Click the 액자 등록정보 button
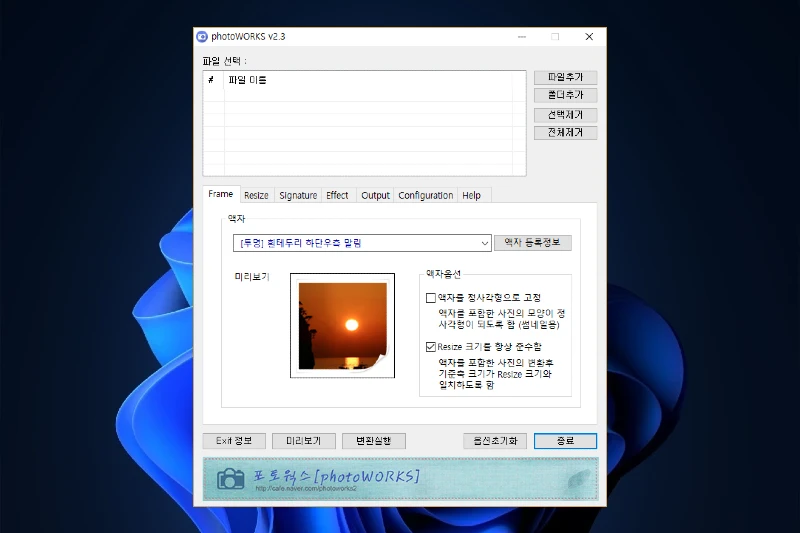800x533 pixels. coord(532,243)
